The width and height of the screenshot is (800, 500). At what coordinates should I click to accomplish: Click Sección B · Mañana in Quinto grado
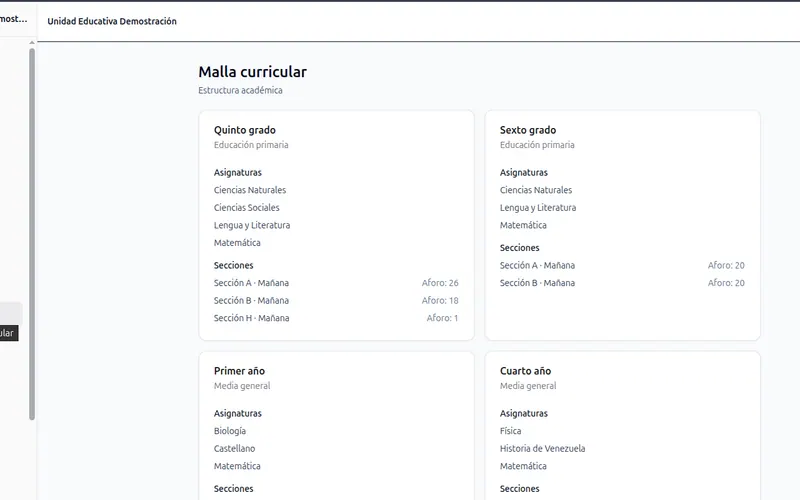(x=252, y=301)
